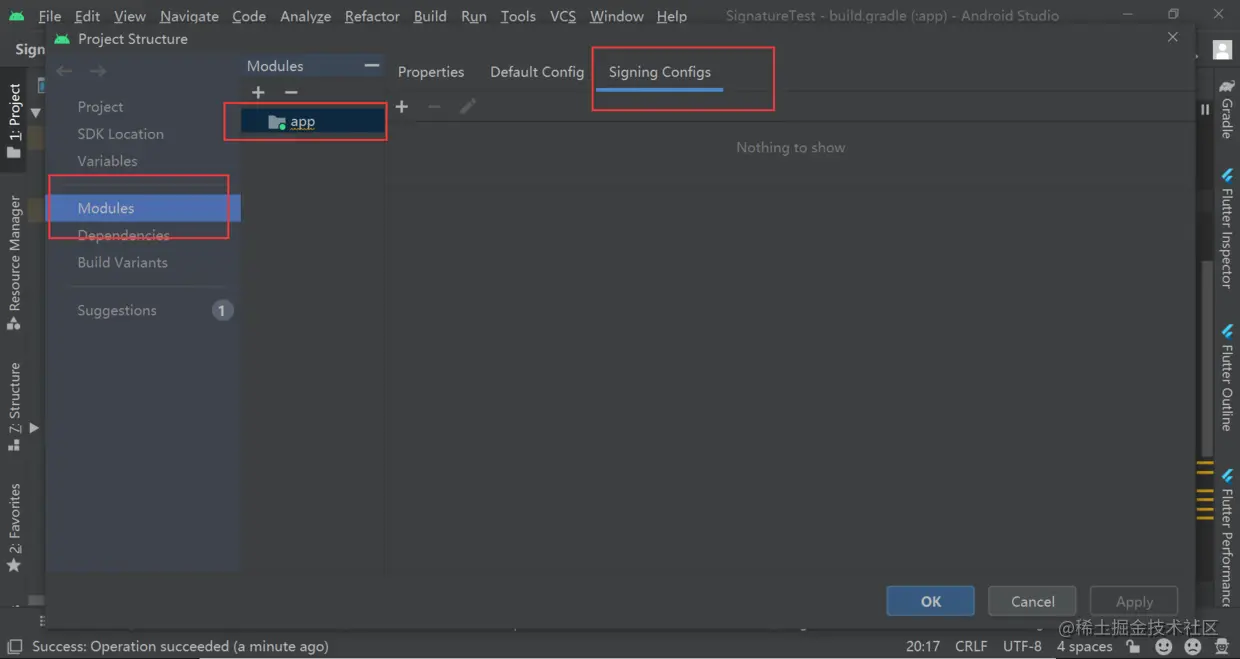This screenshot has width=1240, height=659.
Task: Switch to the Properties tab
Action: [x=431, y=72]
